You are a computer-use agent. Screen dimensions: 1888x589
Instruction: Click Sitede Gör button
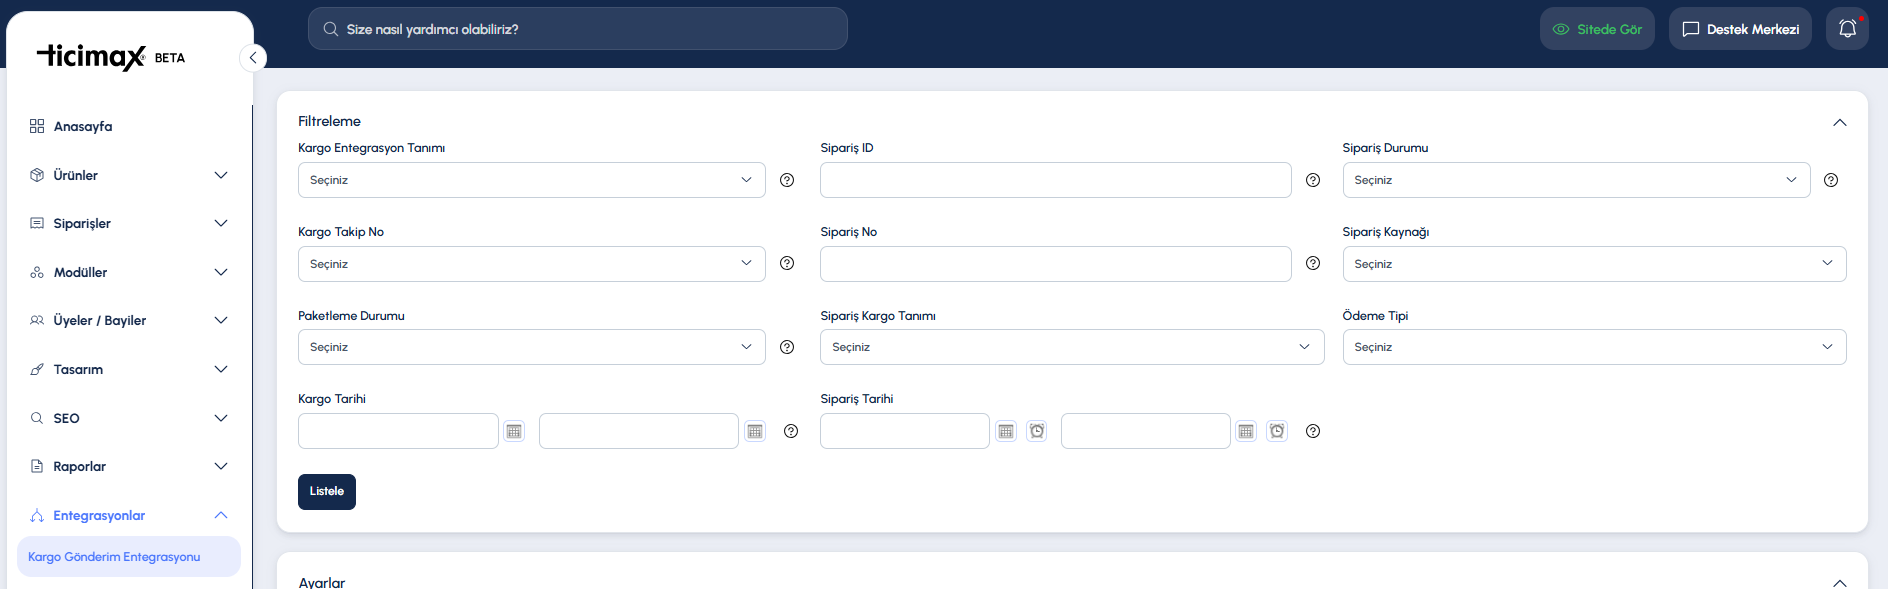pos(1597,29)
